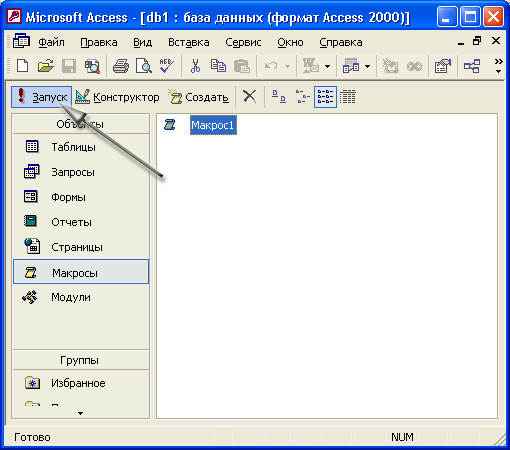Click the Print icon
The width and height of the screenshot is (510, 450).
pos(121,66)
